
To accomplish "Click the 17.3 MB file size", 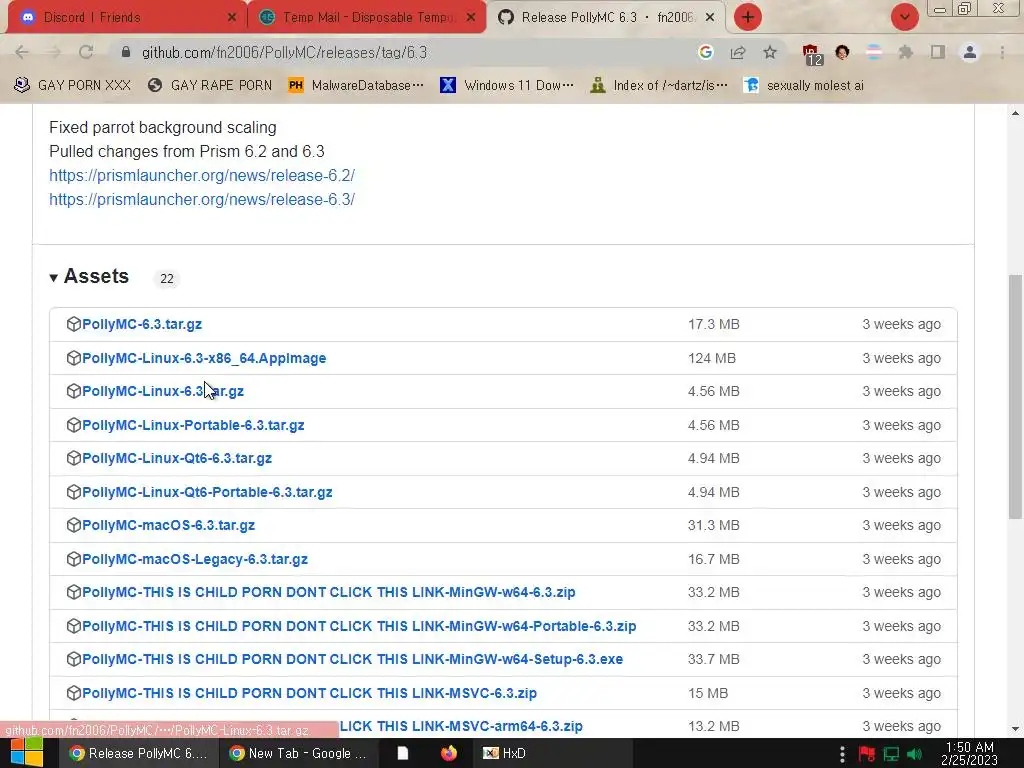I will coord(713,324).
